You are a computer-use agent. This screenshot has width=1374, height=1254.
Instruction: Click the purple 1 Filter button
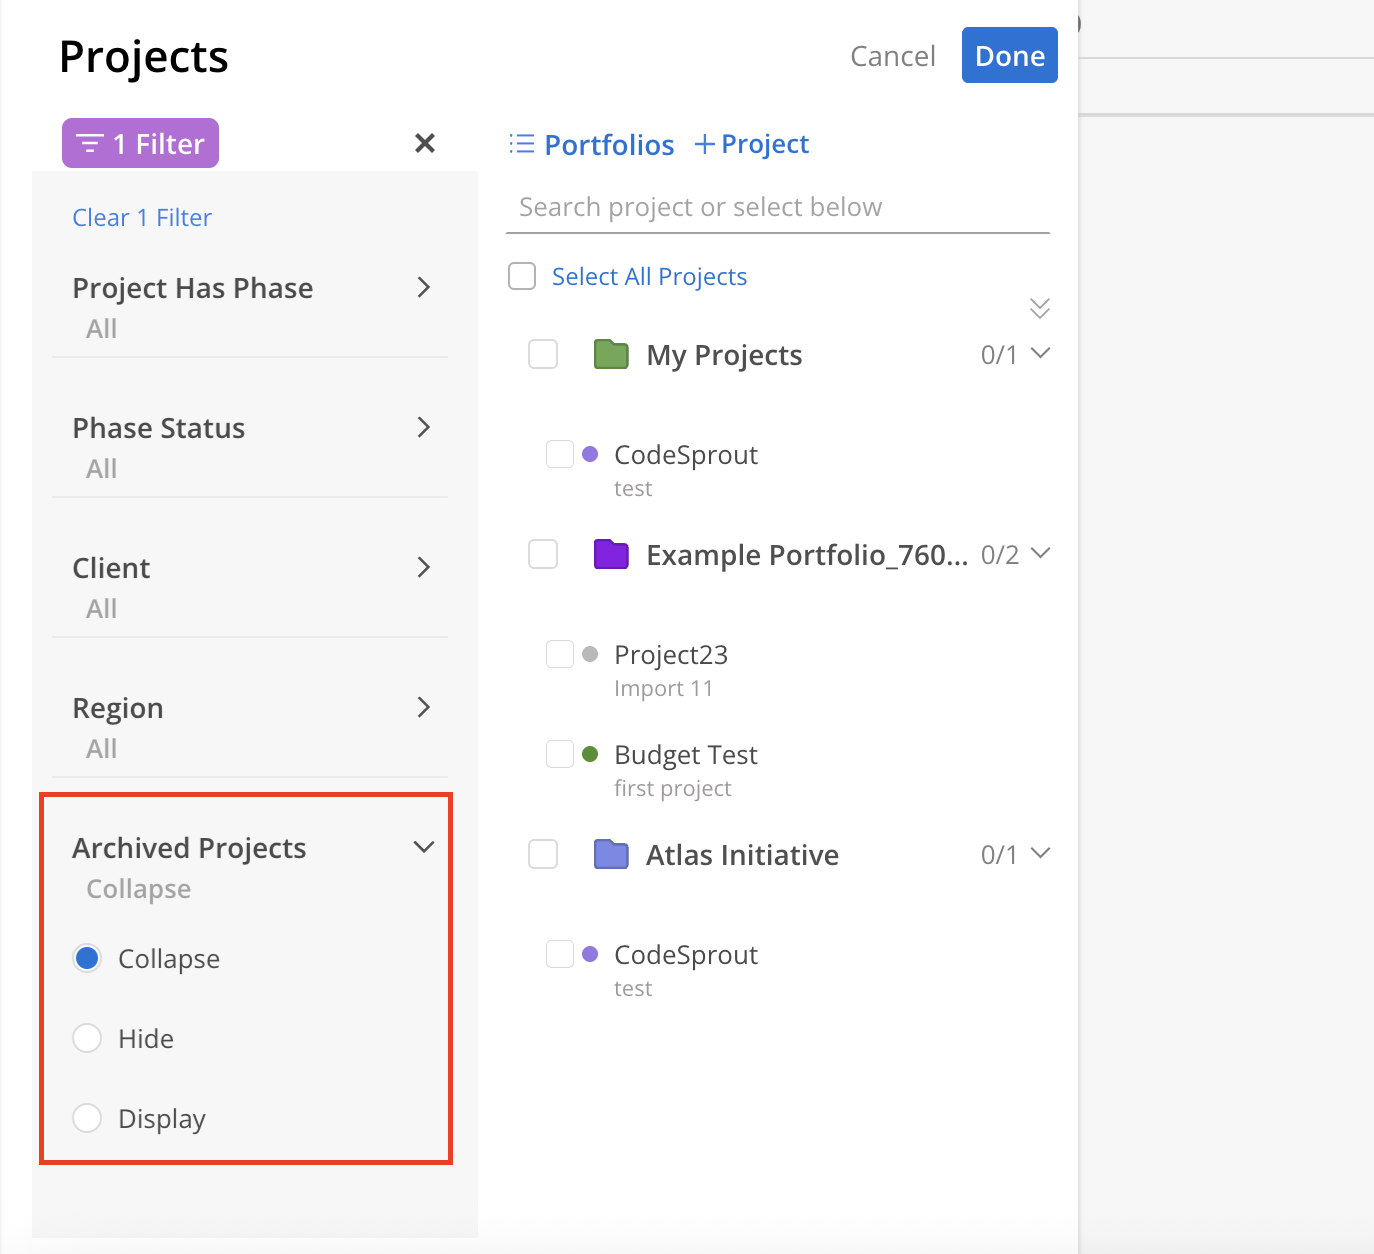click(x=140, y=144)
